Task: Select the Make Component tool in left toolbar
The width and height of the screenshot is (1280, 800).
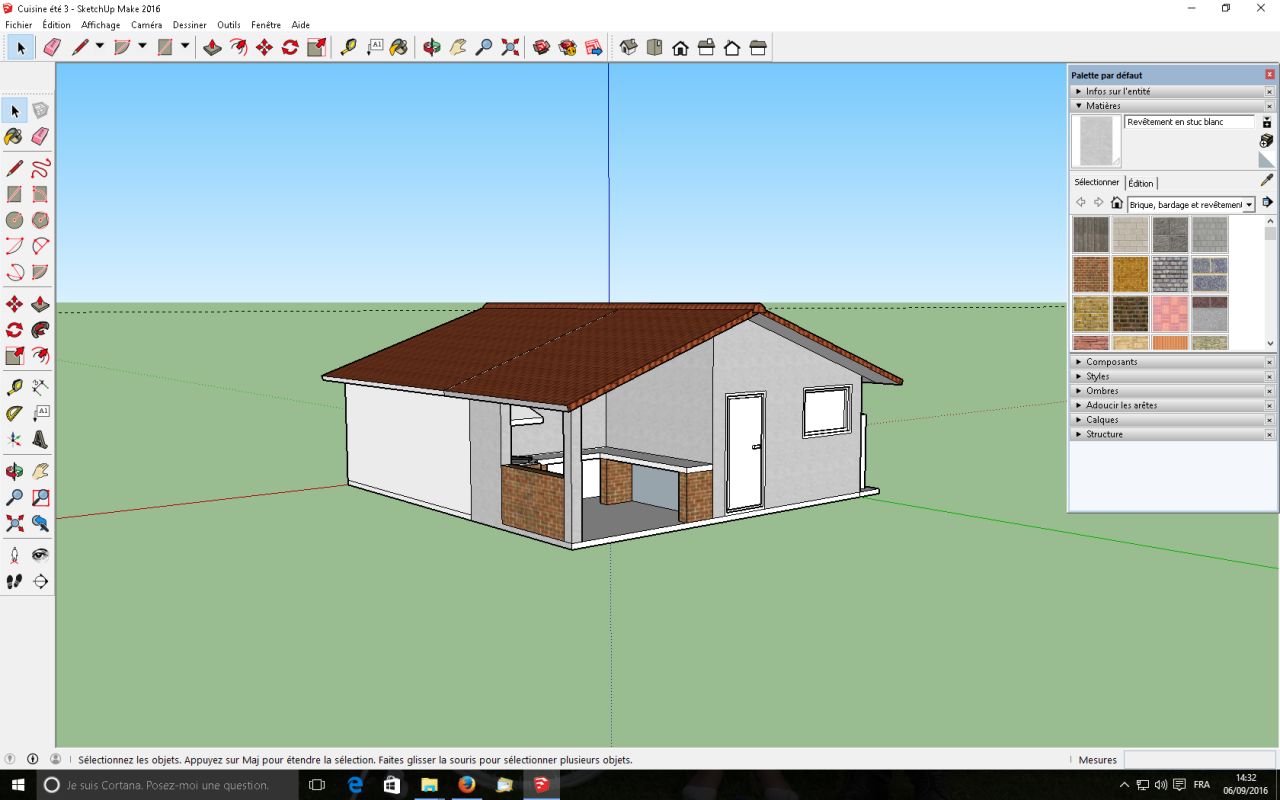Action: [40, 110]
